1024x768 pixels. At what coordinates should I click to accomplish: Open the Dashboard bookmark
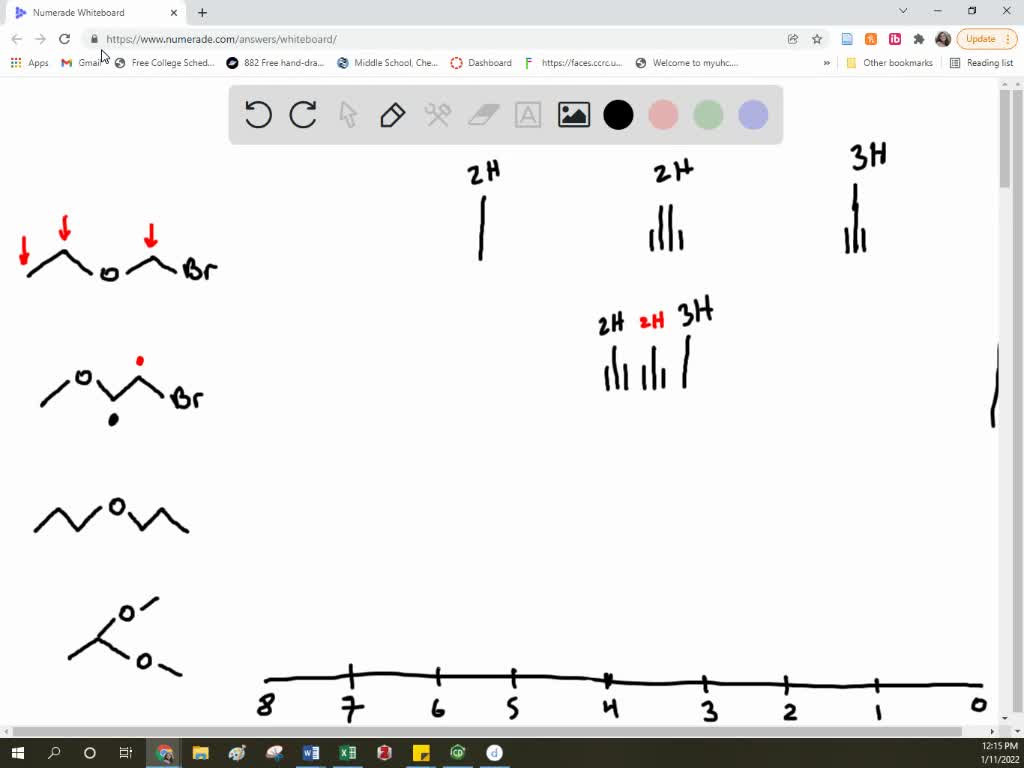tap(481, 62)
